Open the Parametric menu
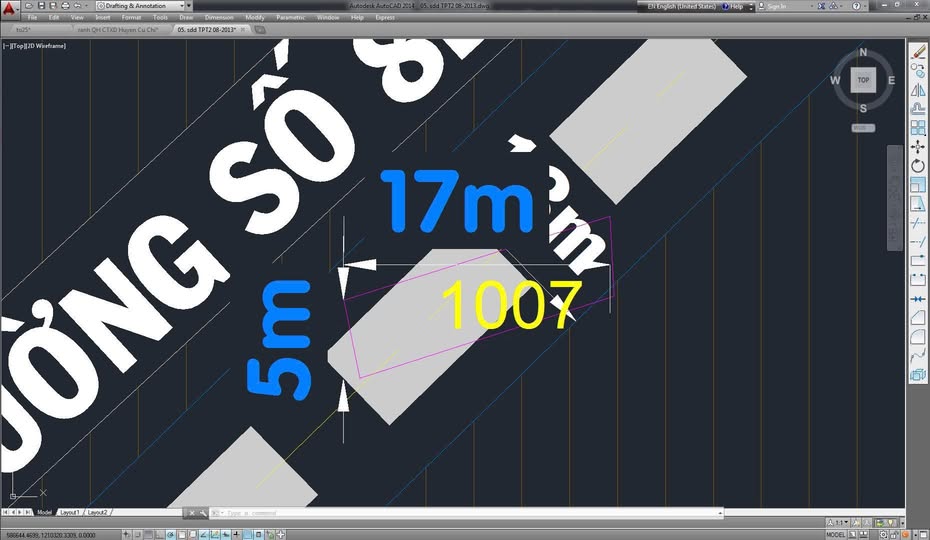The width and height of the screenshot is (930, 540). [x=291, y=18]
